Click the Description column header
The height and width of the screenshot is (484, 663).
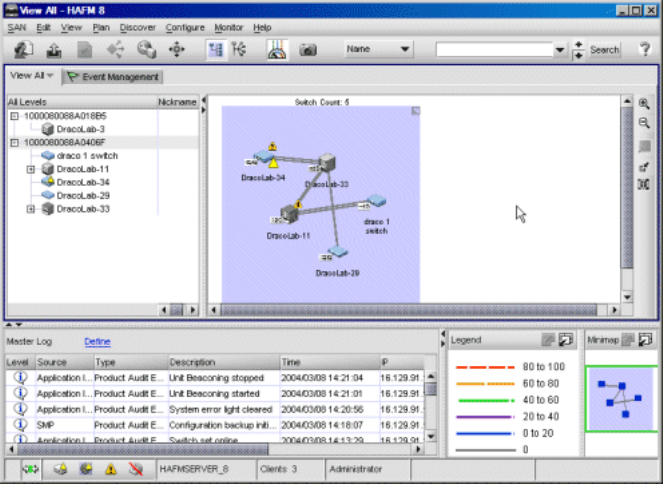tap(224, 362)
